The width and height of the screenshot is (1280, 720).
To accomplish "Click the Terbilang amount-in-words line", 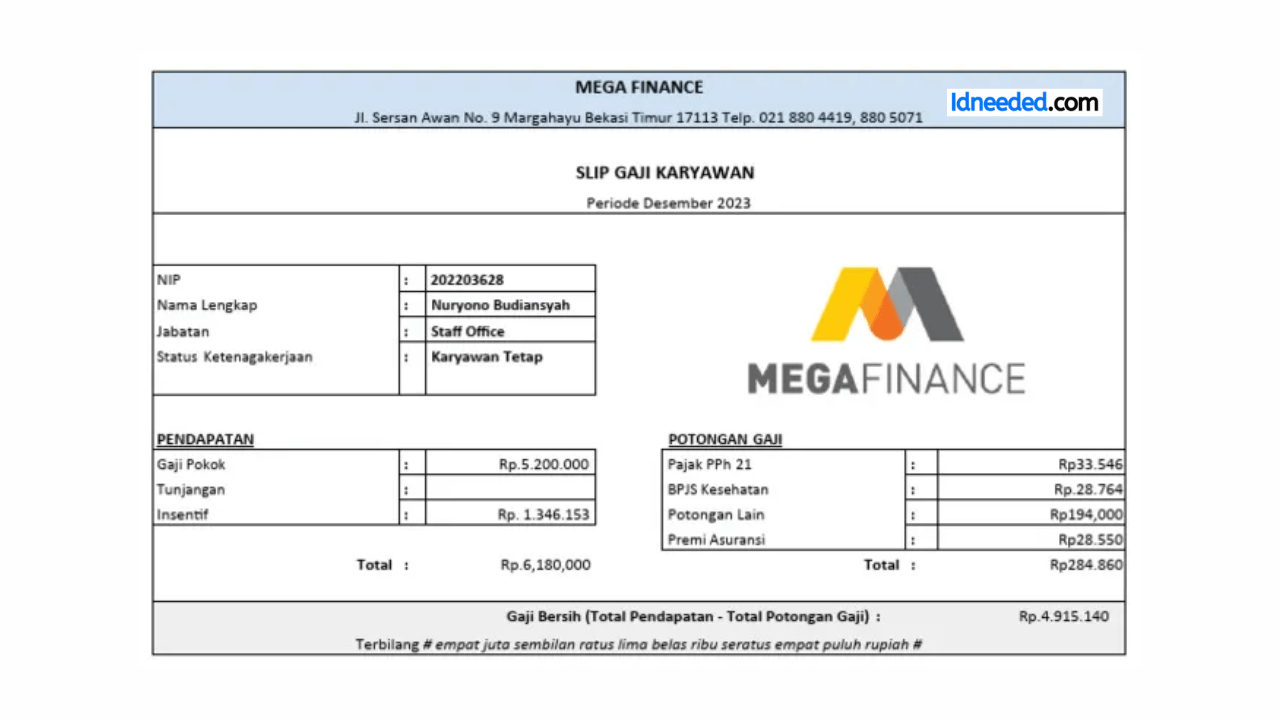I will (639, 644).
